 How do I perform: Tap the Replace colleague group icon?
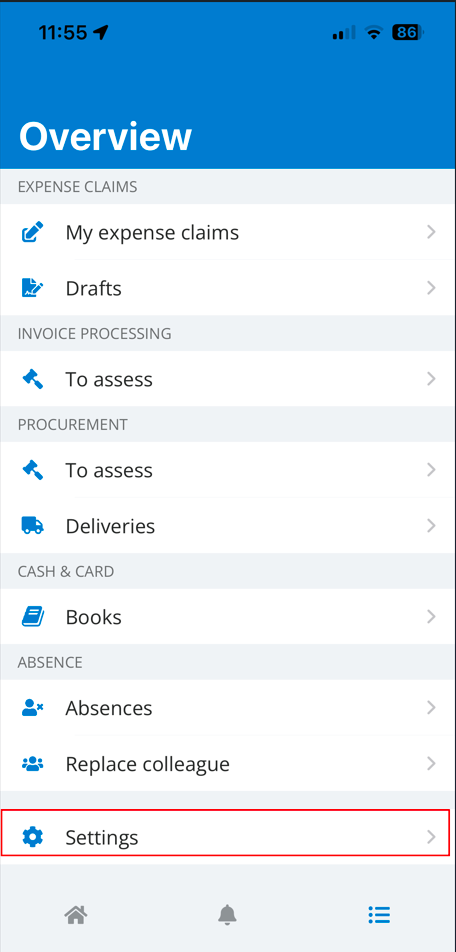click(33, 764)
